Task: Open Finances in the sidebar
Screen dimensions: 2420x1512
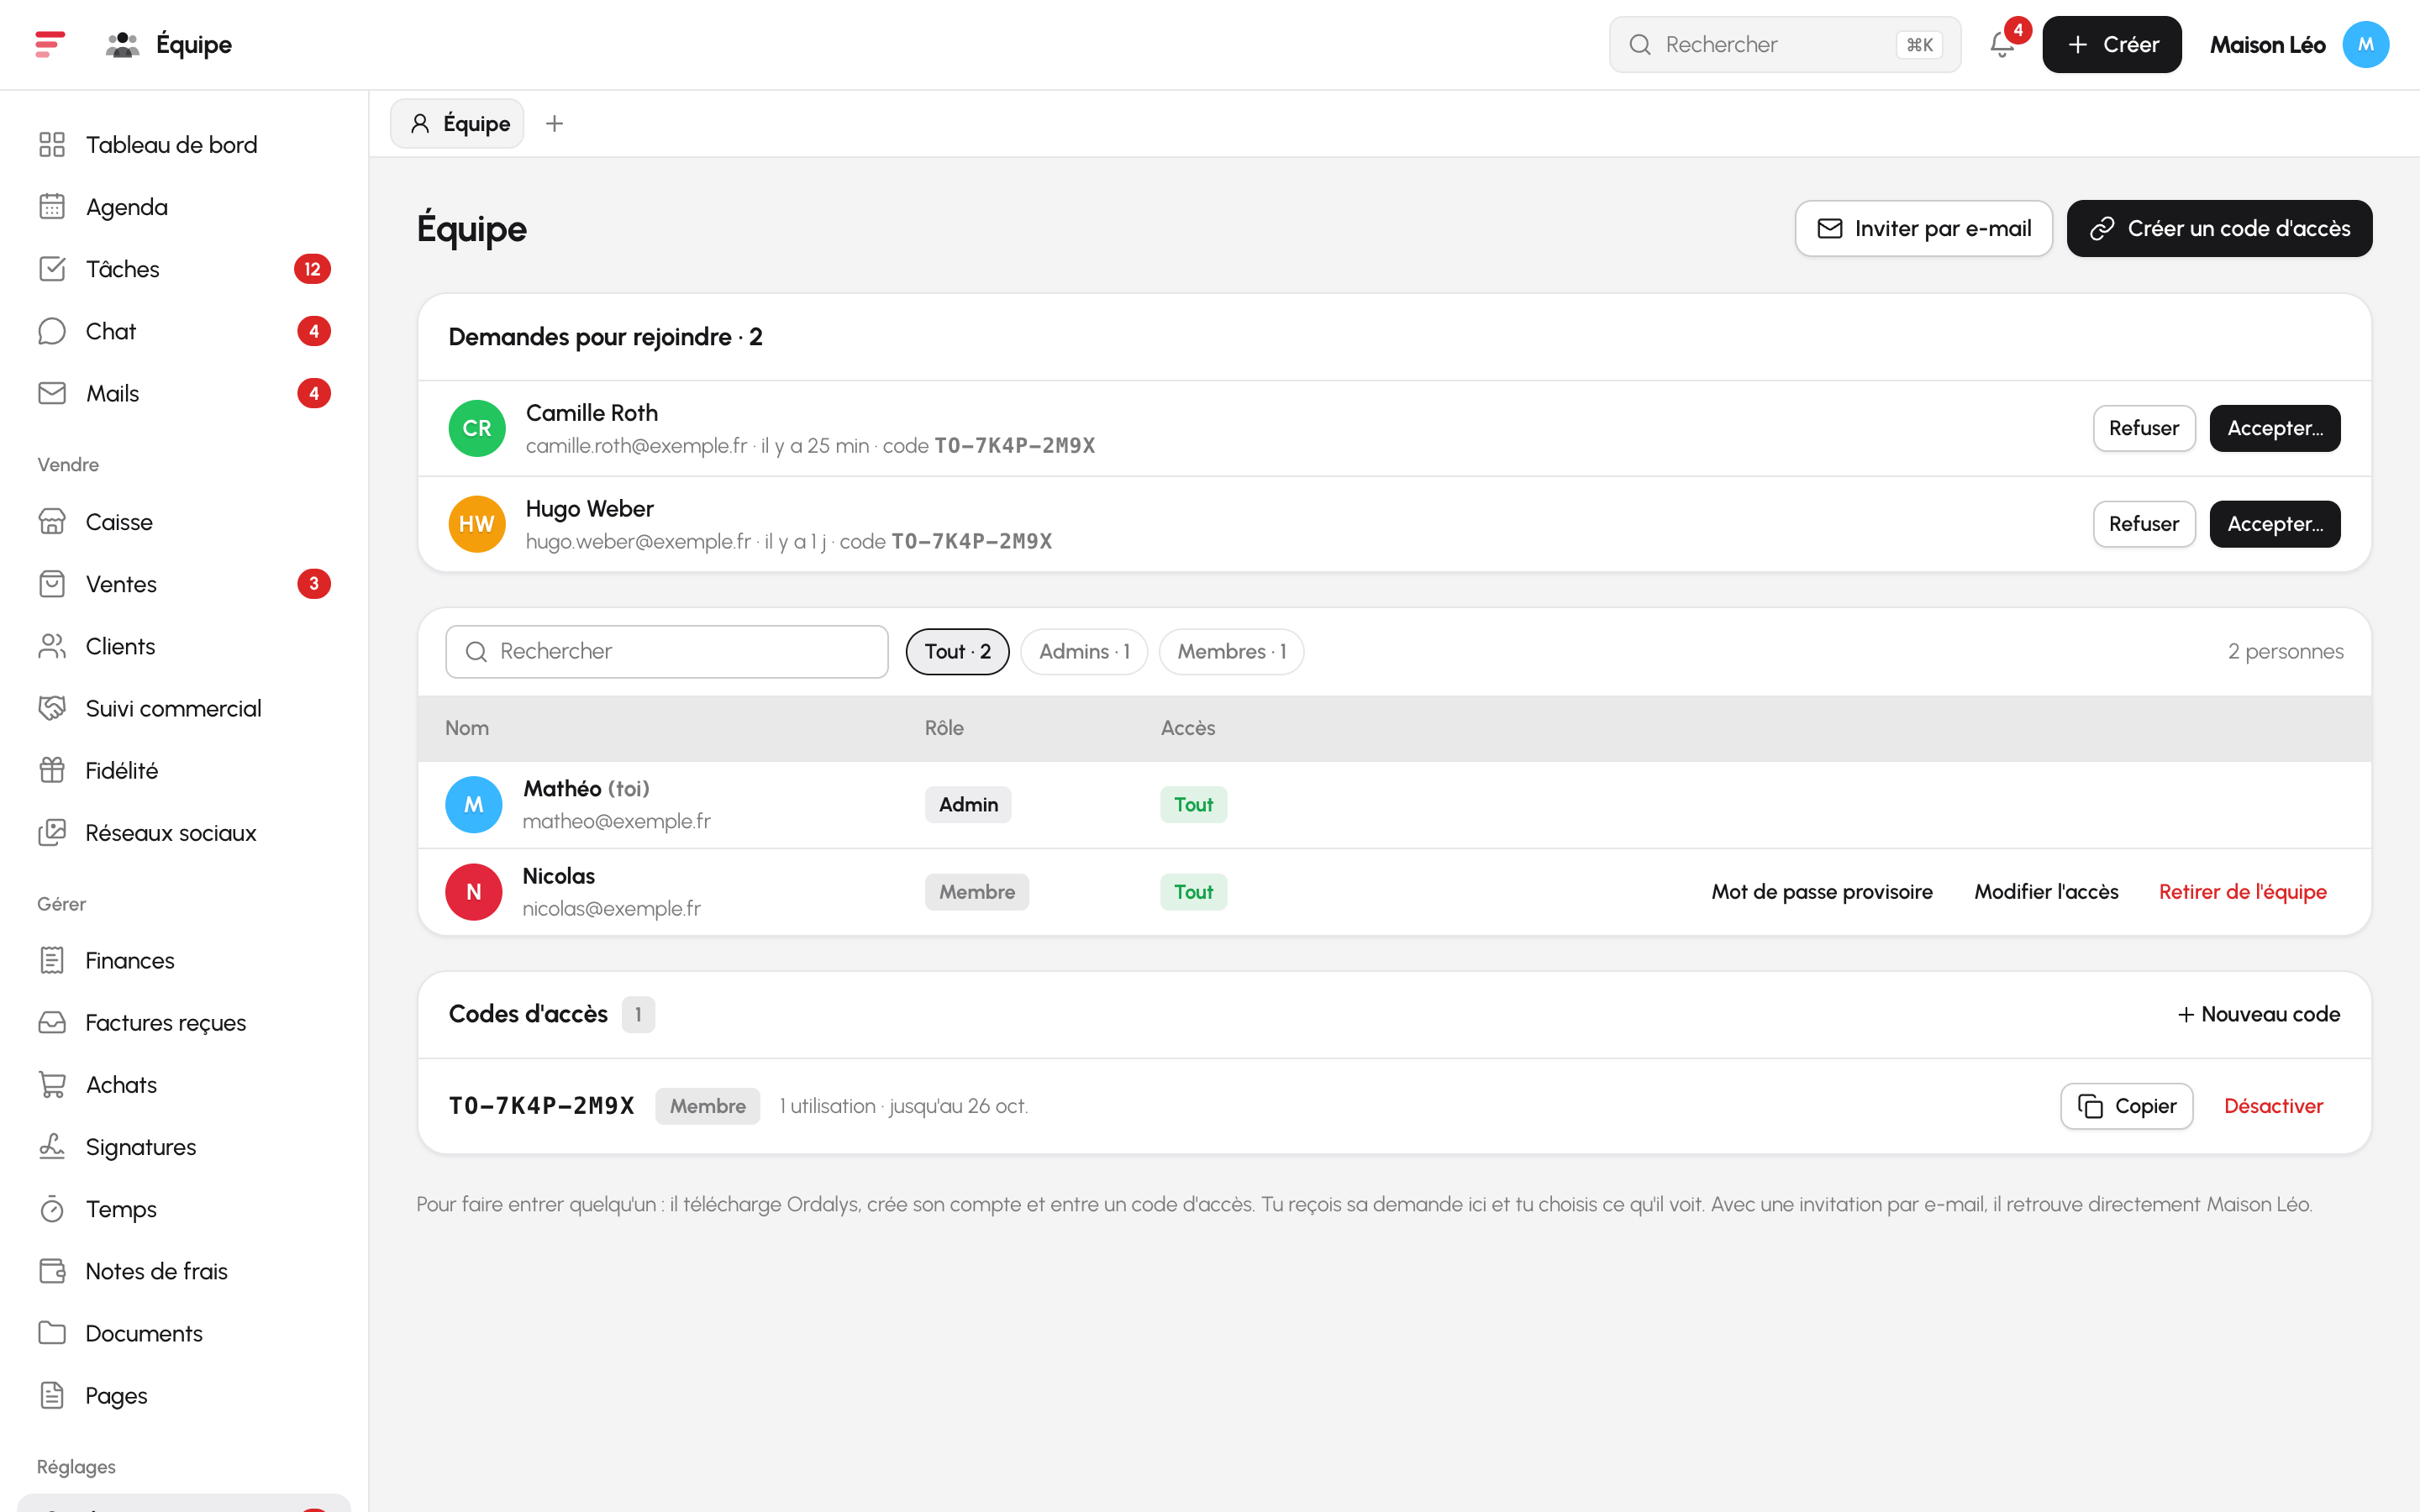Action: pos(184,960)
